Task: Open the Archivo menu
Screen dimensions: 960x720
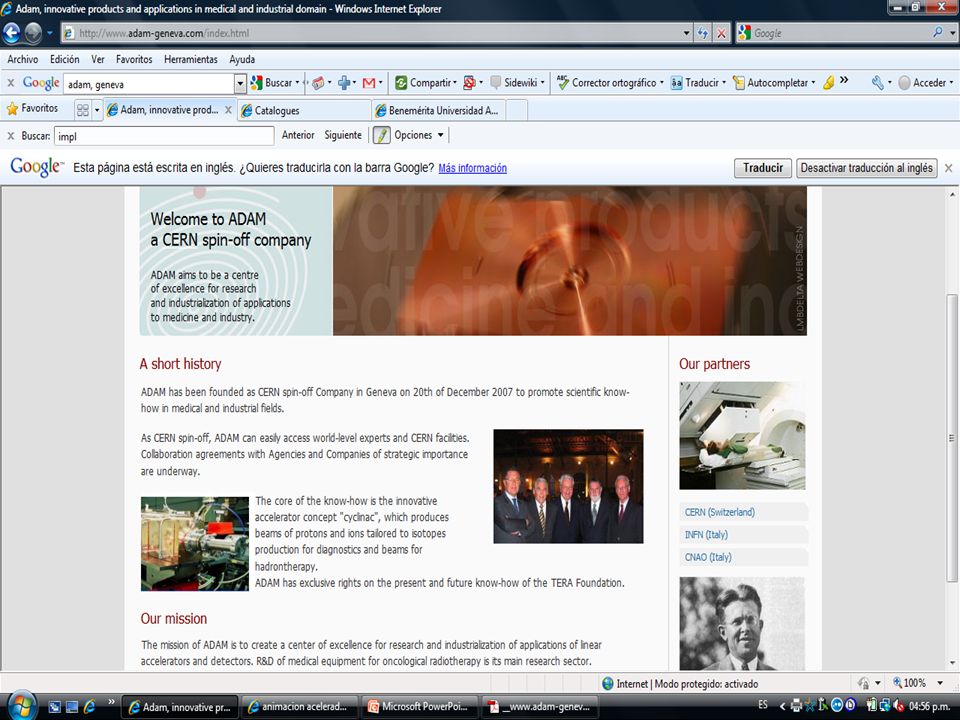Action: click(23, 59)
